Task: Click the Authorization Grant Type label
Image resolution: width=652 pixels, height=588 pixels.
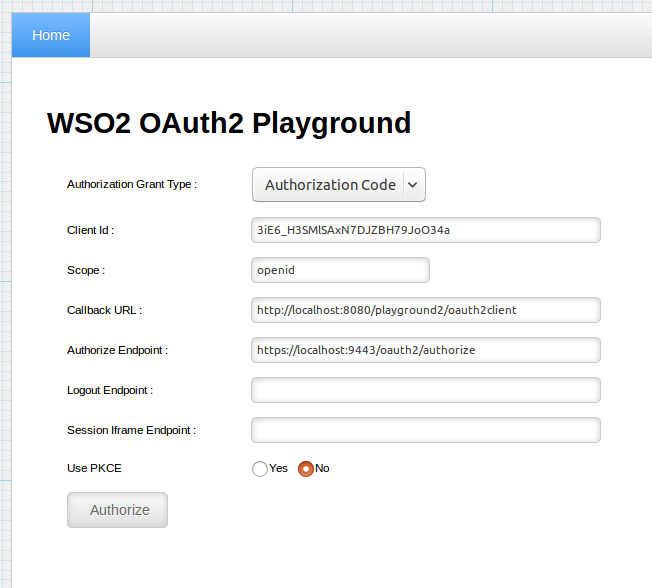Action: click(x=132, y=184)
